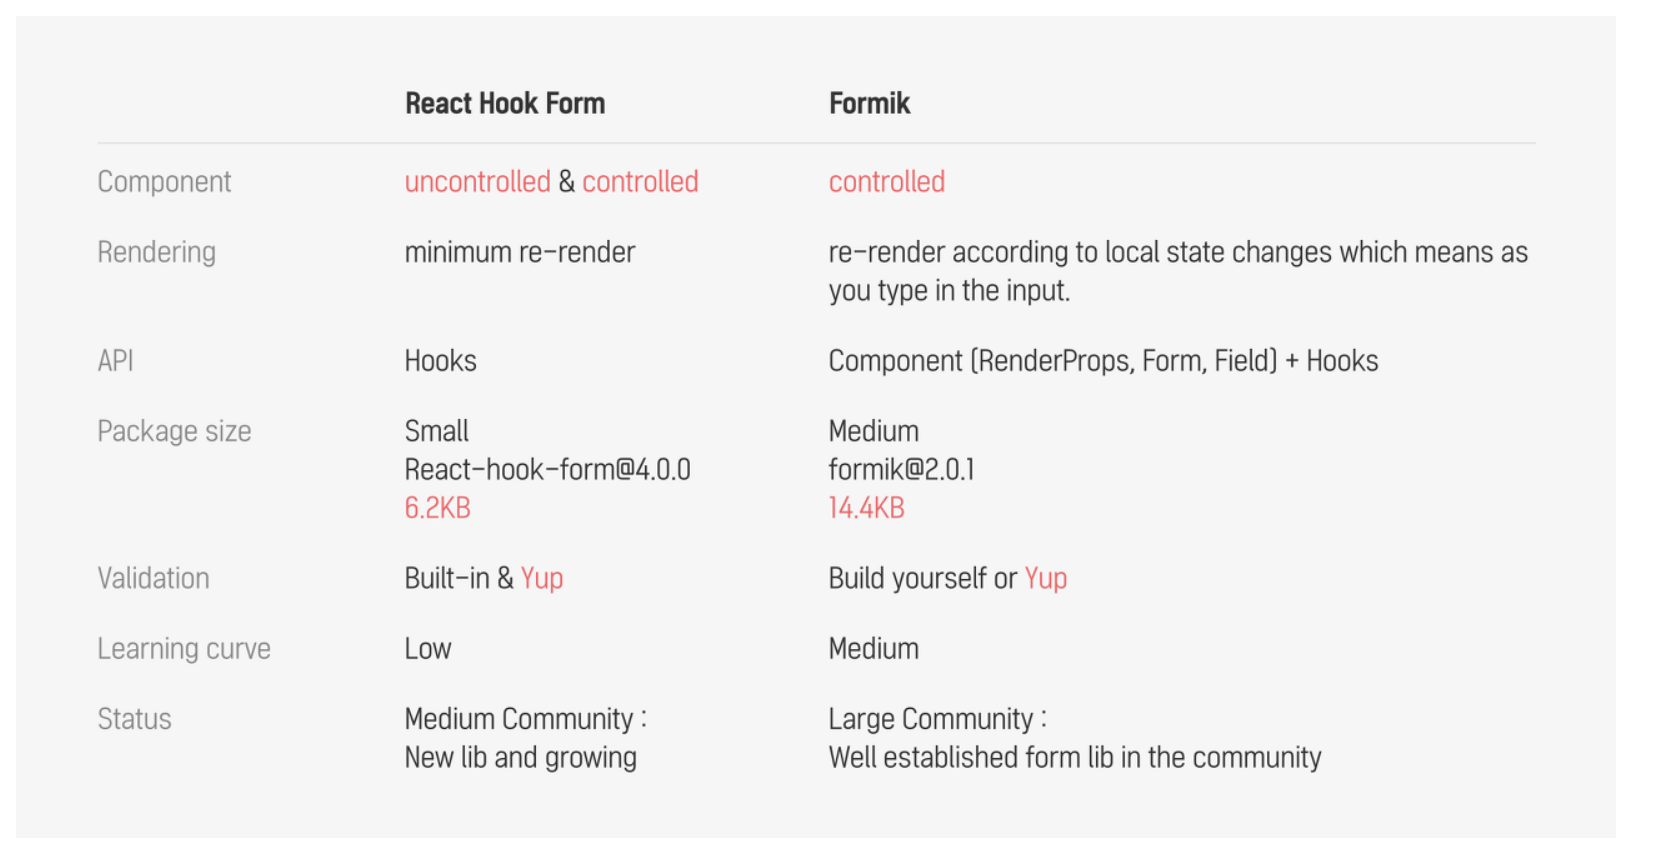Image resolution: width=1666 pixels, height=848 pixels.
Task: Click the 'Learning curve' row label
Action: [184, 649]
